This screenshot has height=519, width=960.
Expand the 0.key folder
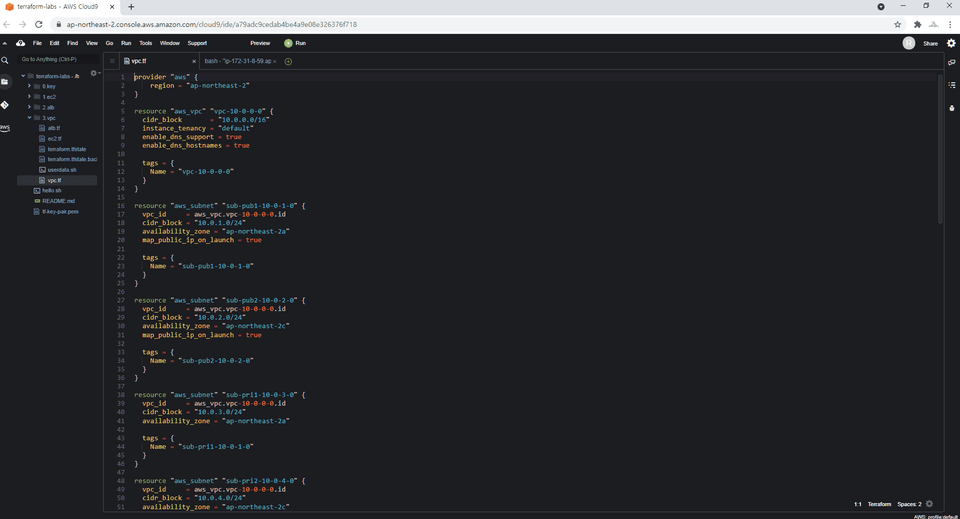coord(29,86)
